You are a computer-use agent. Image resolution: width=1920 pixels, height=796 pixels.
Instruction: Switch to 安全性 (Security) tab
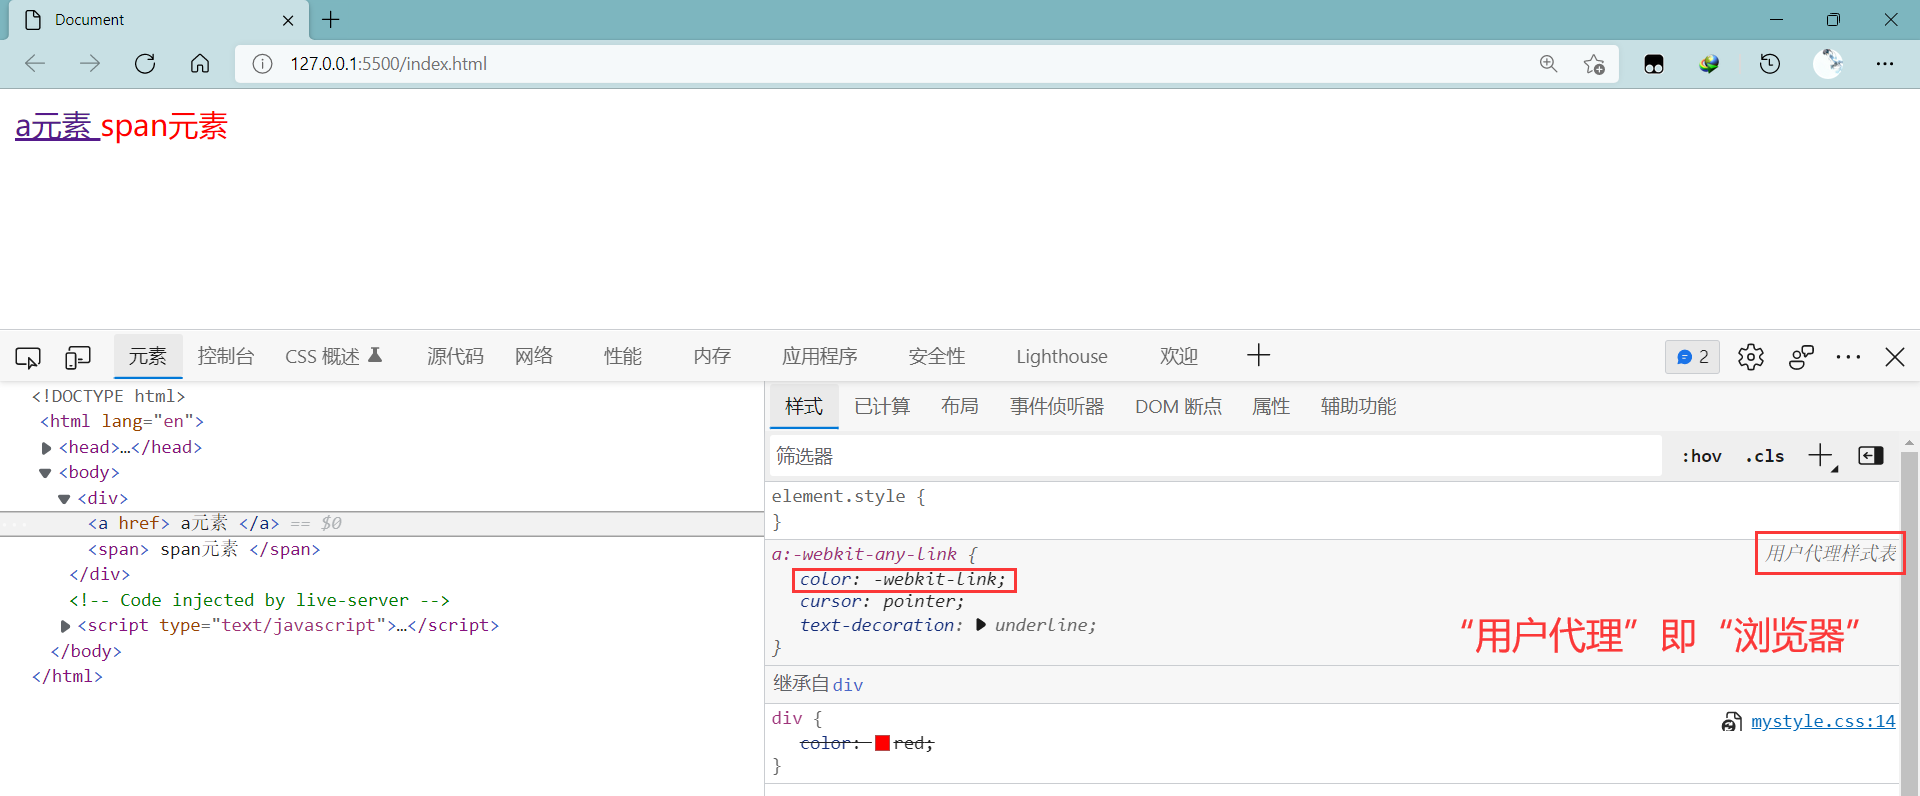click(937, 356)
